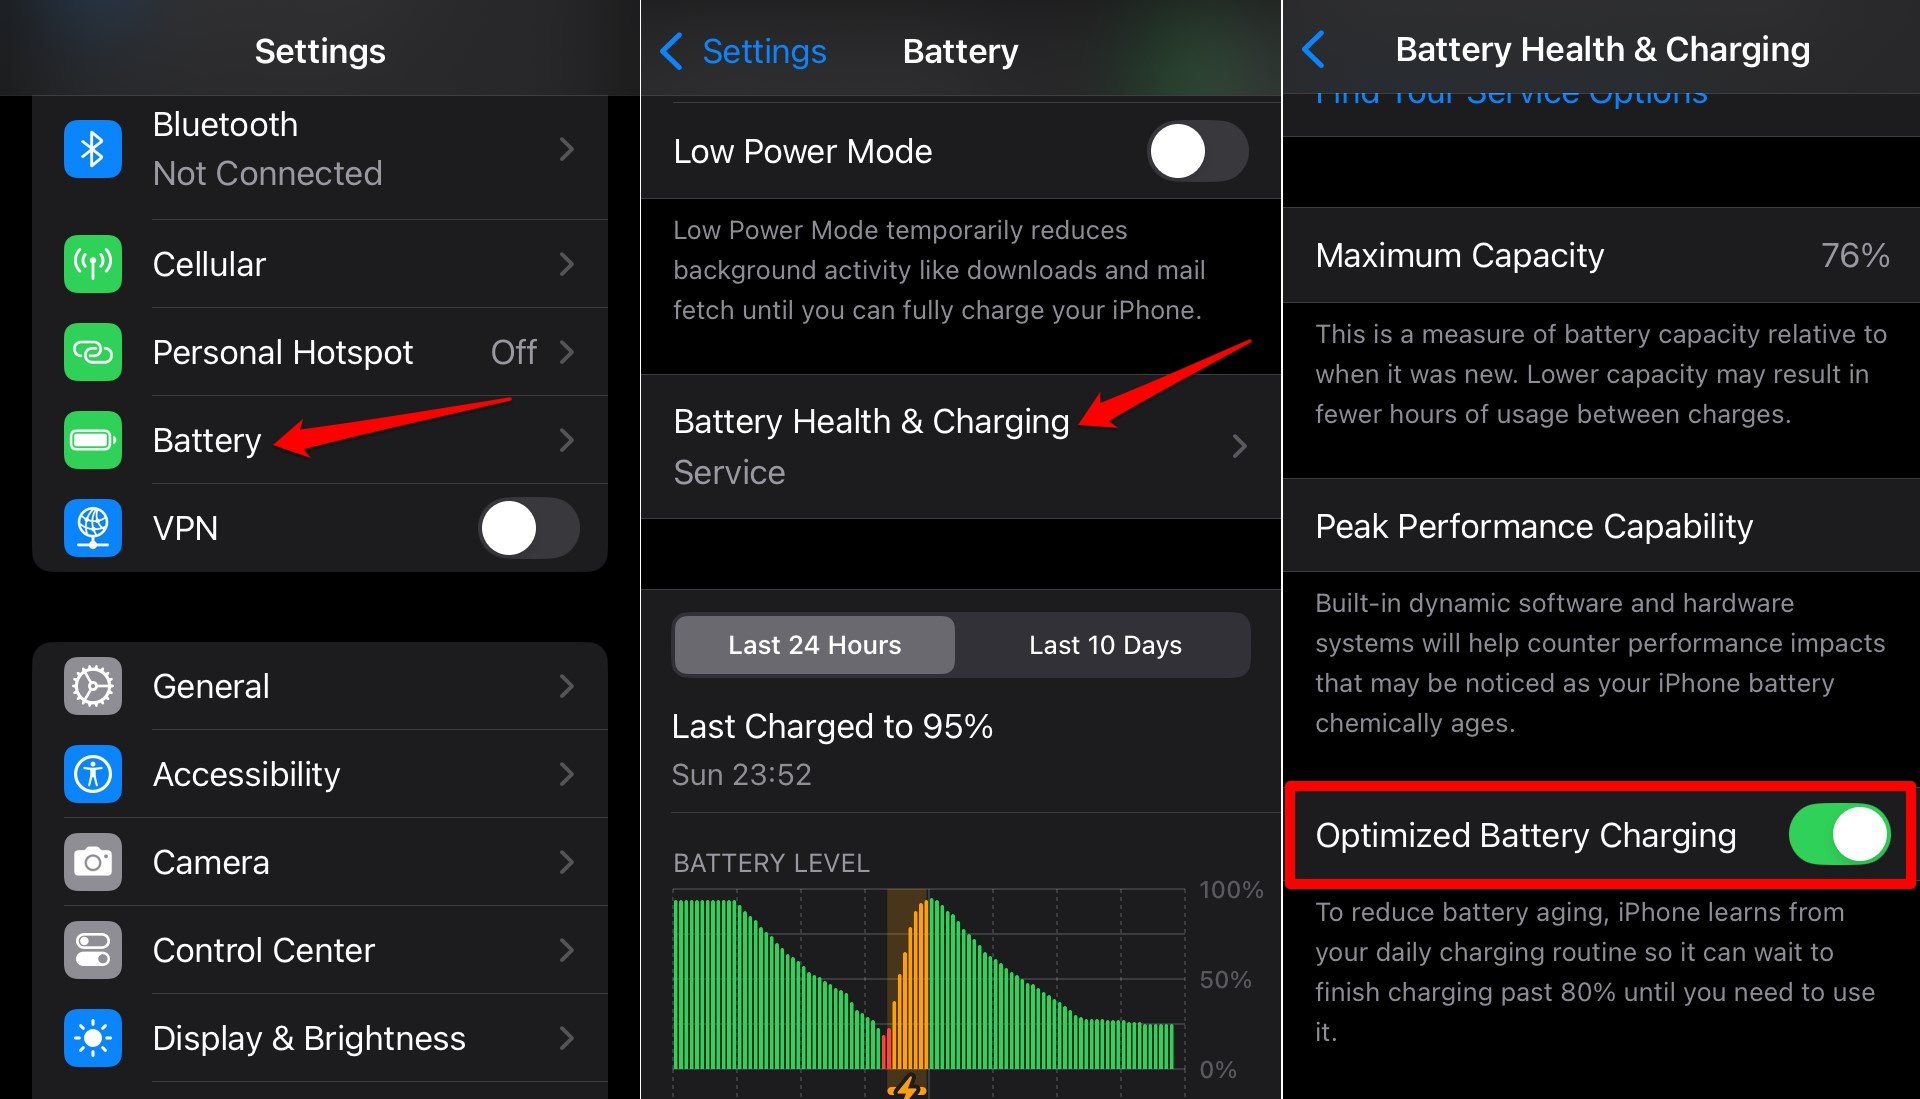Screen dimensions: 1920x1099
Task: Select the Last 24 Hours tab
Action: 814,645
